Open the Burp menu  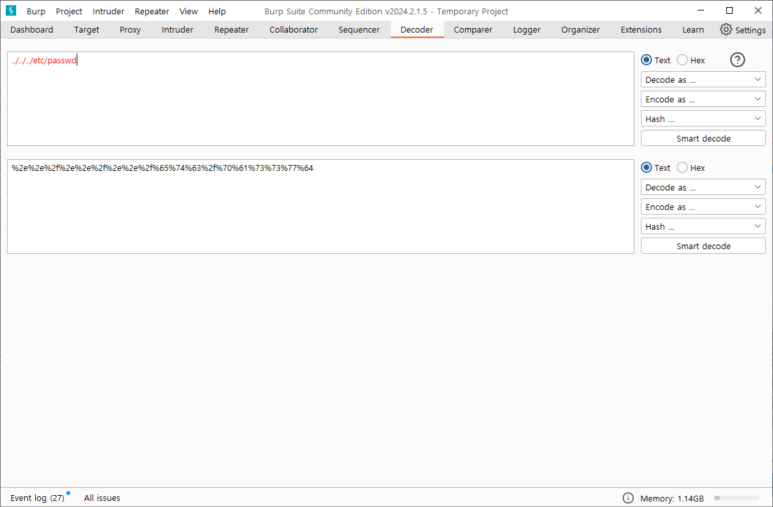[x=35, y=11]
